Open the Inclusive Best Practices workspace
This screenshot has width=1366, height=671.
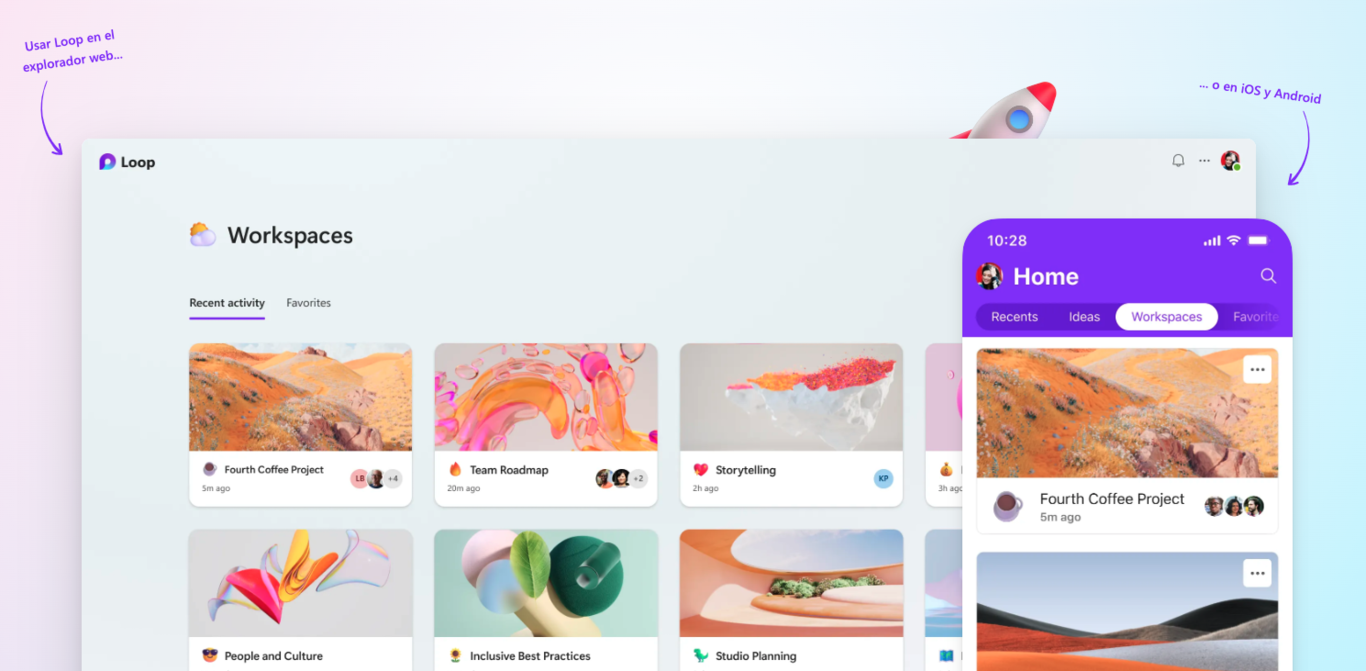click(x=546, y=600)
